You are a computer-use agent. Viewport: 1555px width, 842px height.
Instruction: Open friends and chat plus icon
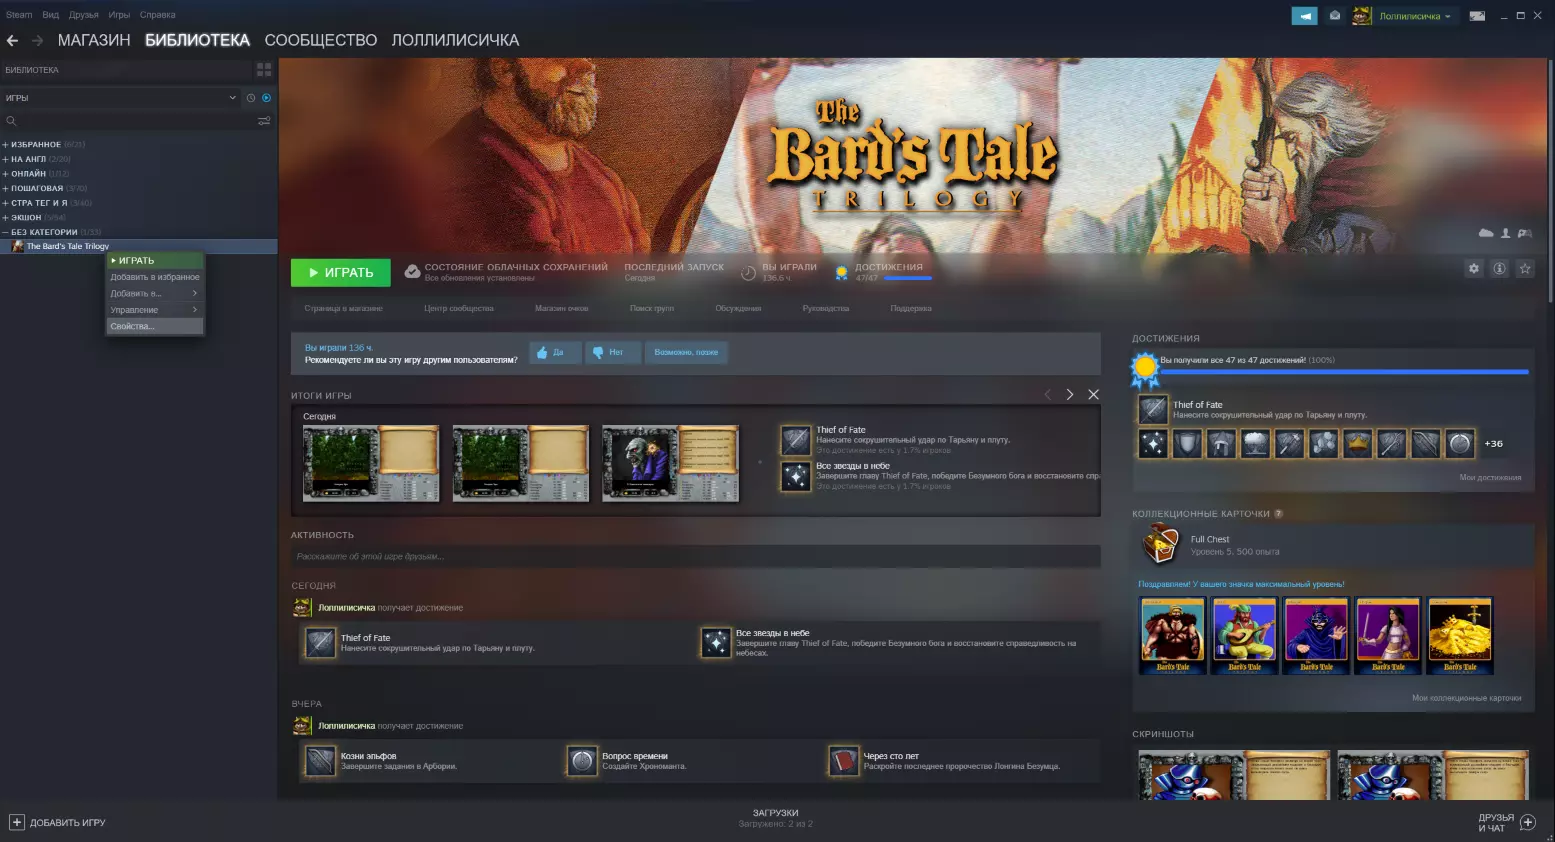[1527, 822]
